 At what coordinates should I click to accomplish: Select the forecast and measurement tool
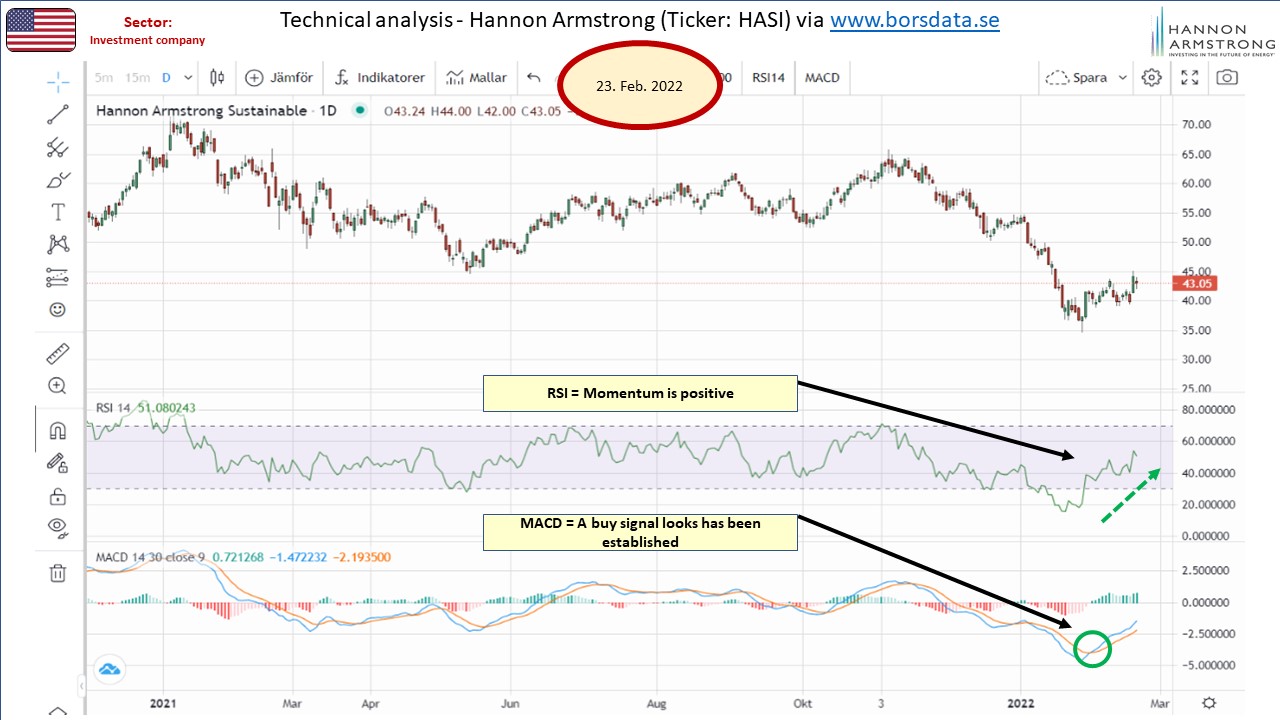tap(58, 277)
